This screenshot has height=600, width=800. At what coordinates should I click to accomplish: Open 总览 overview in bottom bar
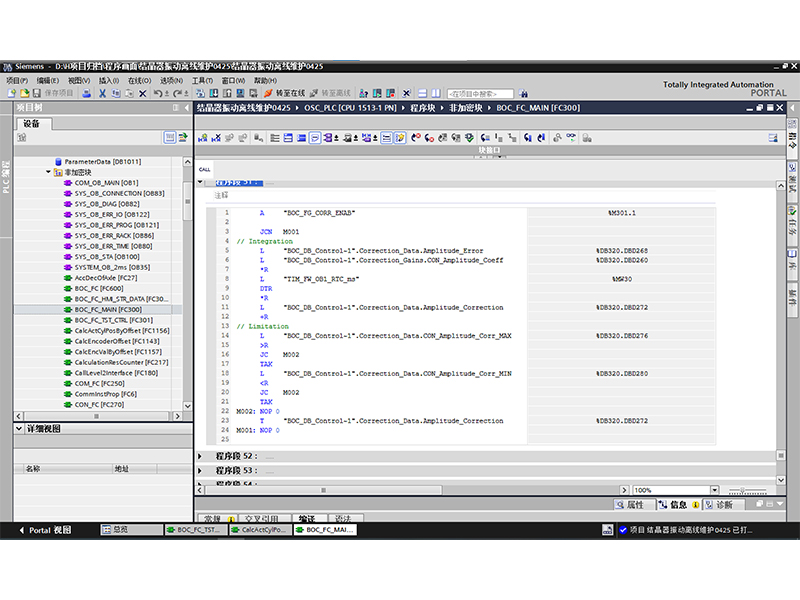click(132, 530)
